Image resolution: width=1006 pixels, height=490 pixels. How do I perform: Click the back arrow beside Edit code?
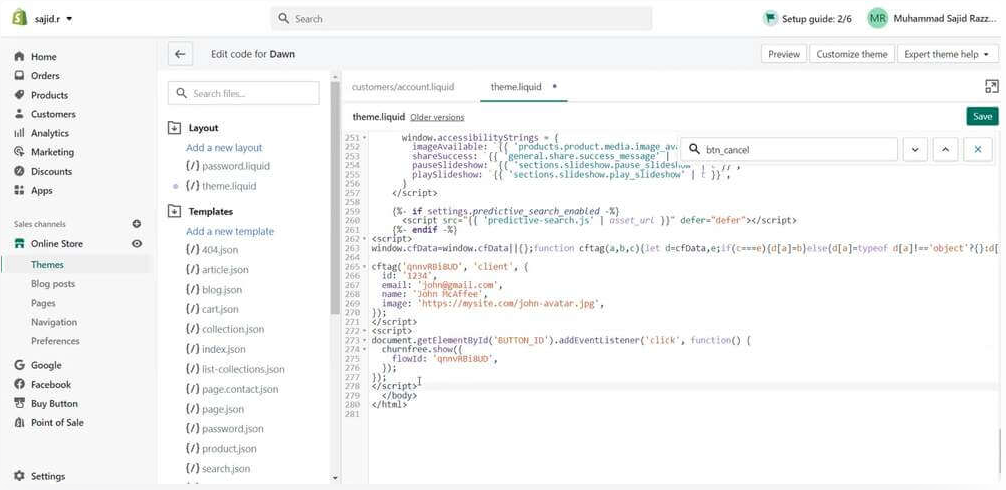click(180, 54)
